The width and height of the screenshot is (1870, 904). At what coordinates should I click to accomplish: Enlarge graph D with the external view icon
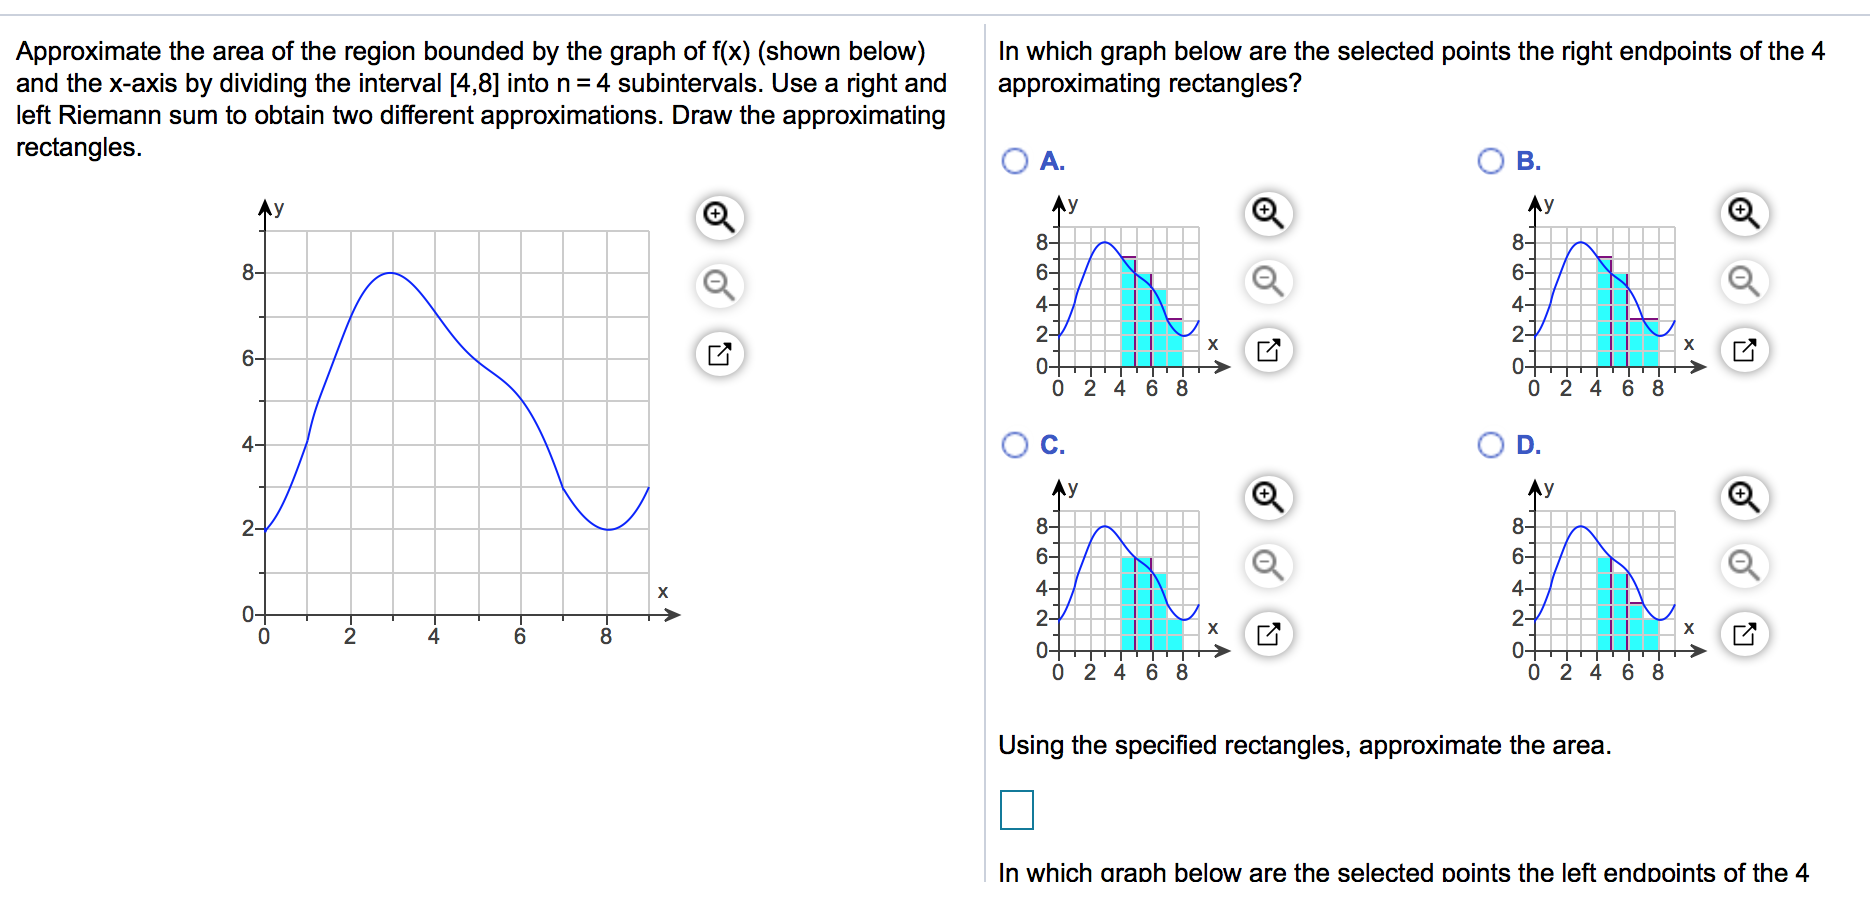pos(1744,633)
